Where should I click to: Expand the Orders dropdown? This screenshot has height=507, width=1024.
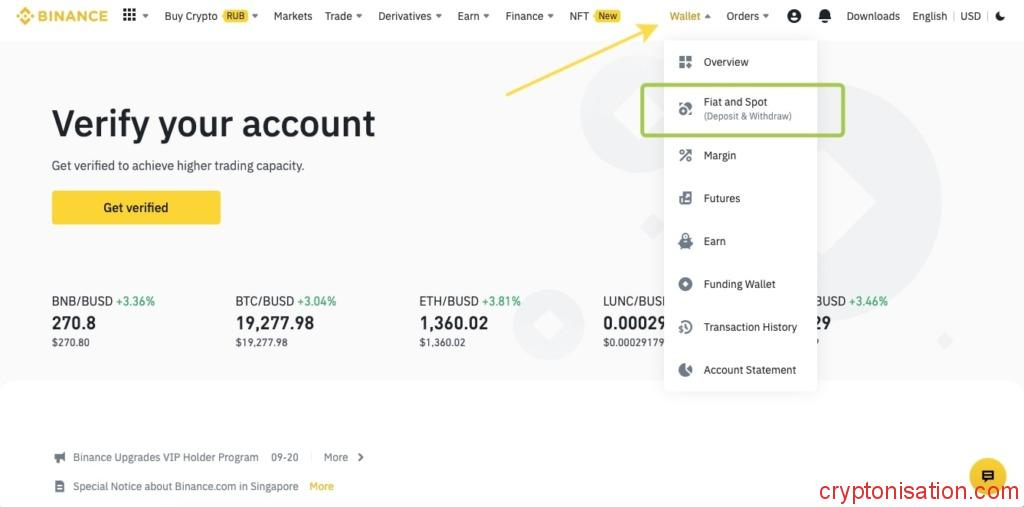tap(748, 16)
